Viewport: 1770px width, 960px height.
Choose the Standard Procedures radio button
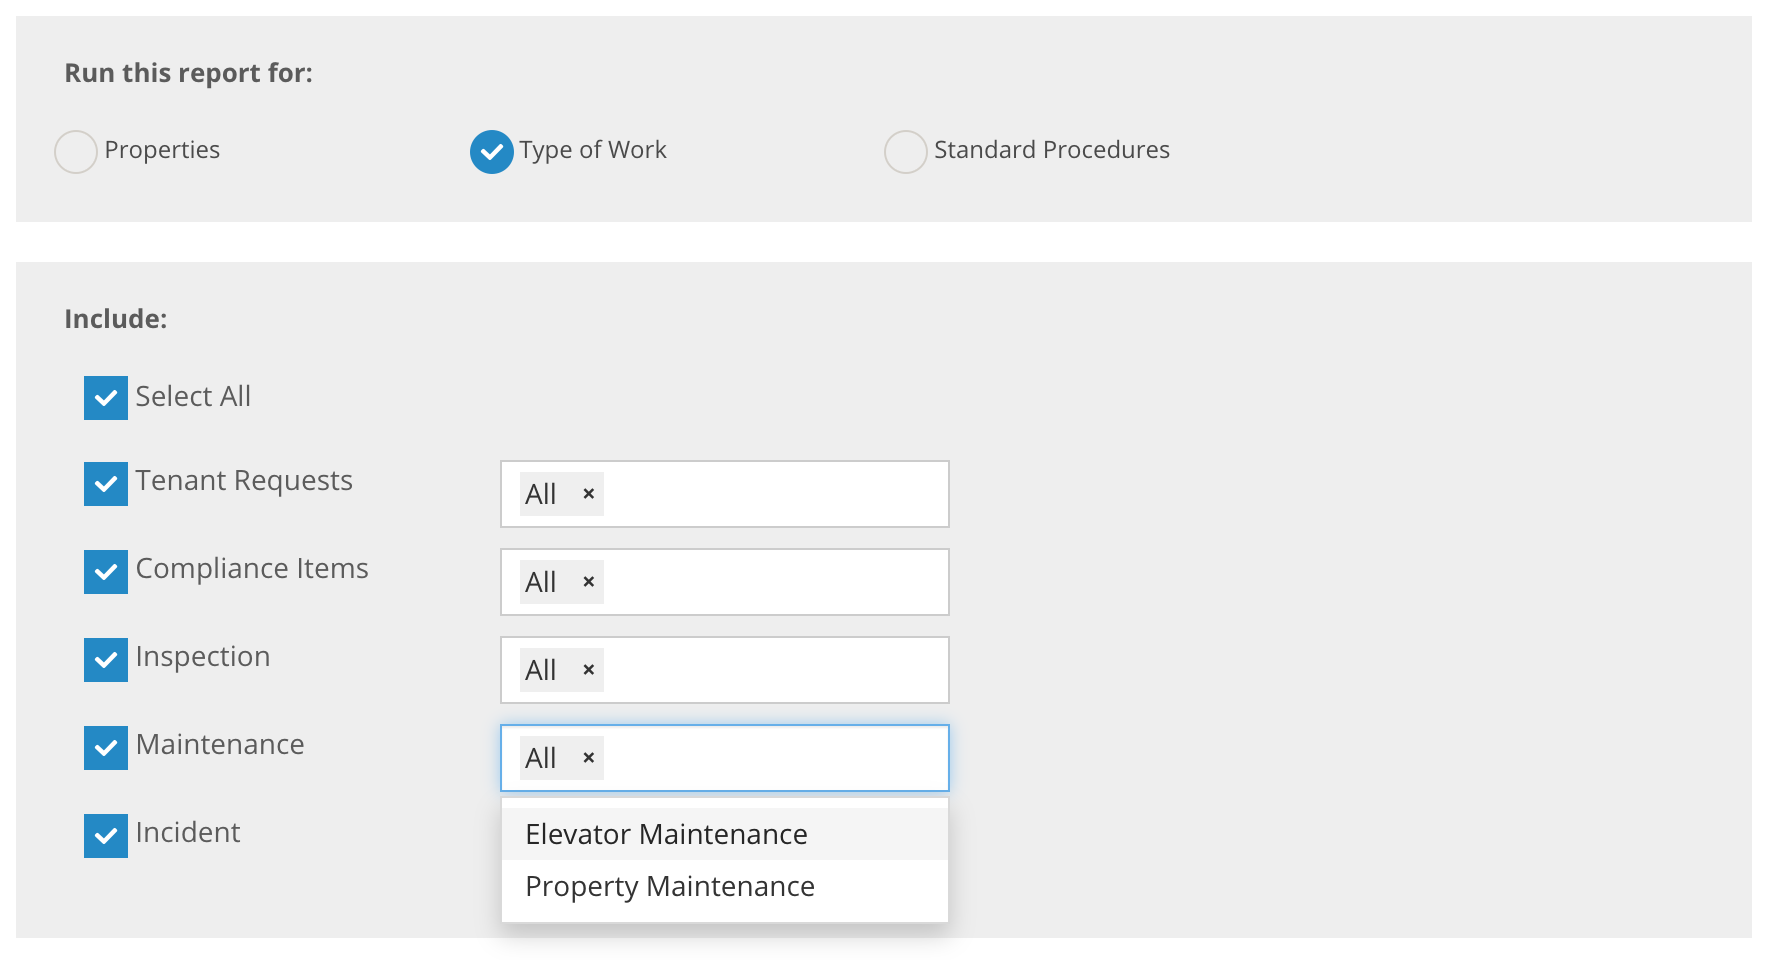coord(906,152)
